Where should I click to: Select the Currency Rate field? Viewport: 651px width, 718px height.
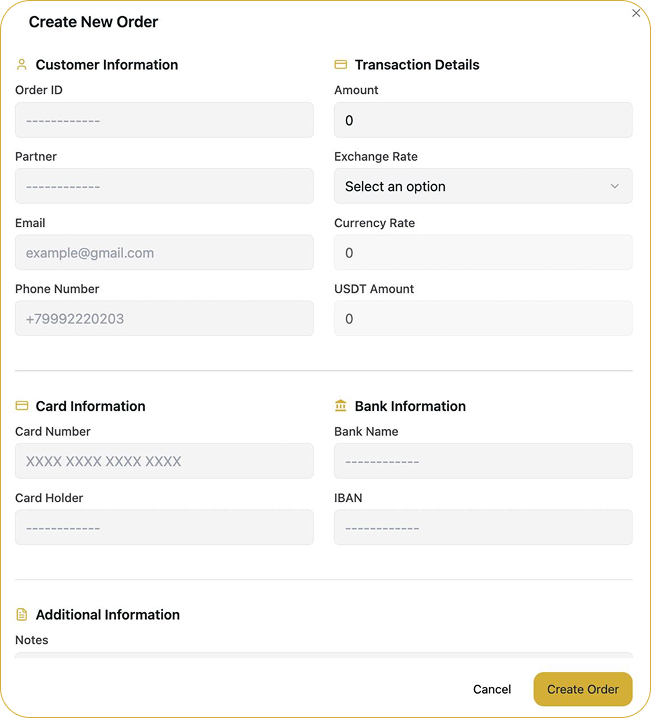[x=483, y=252]
